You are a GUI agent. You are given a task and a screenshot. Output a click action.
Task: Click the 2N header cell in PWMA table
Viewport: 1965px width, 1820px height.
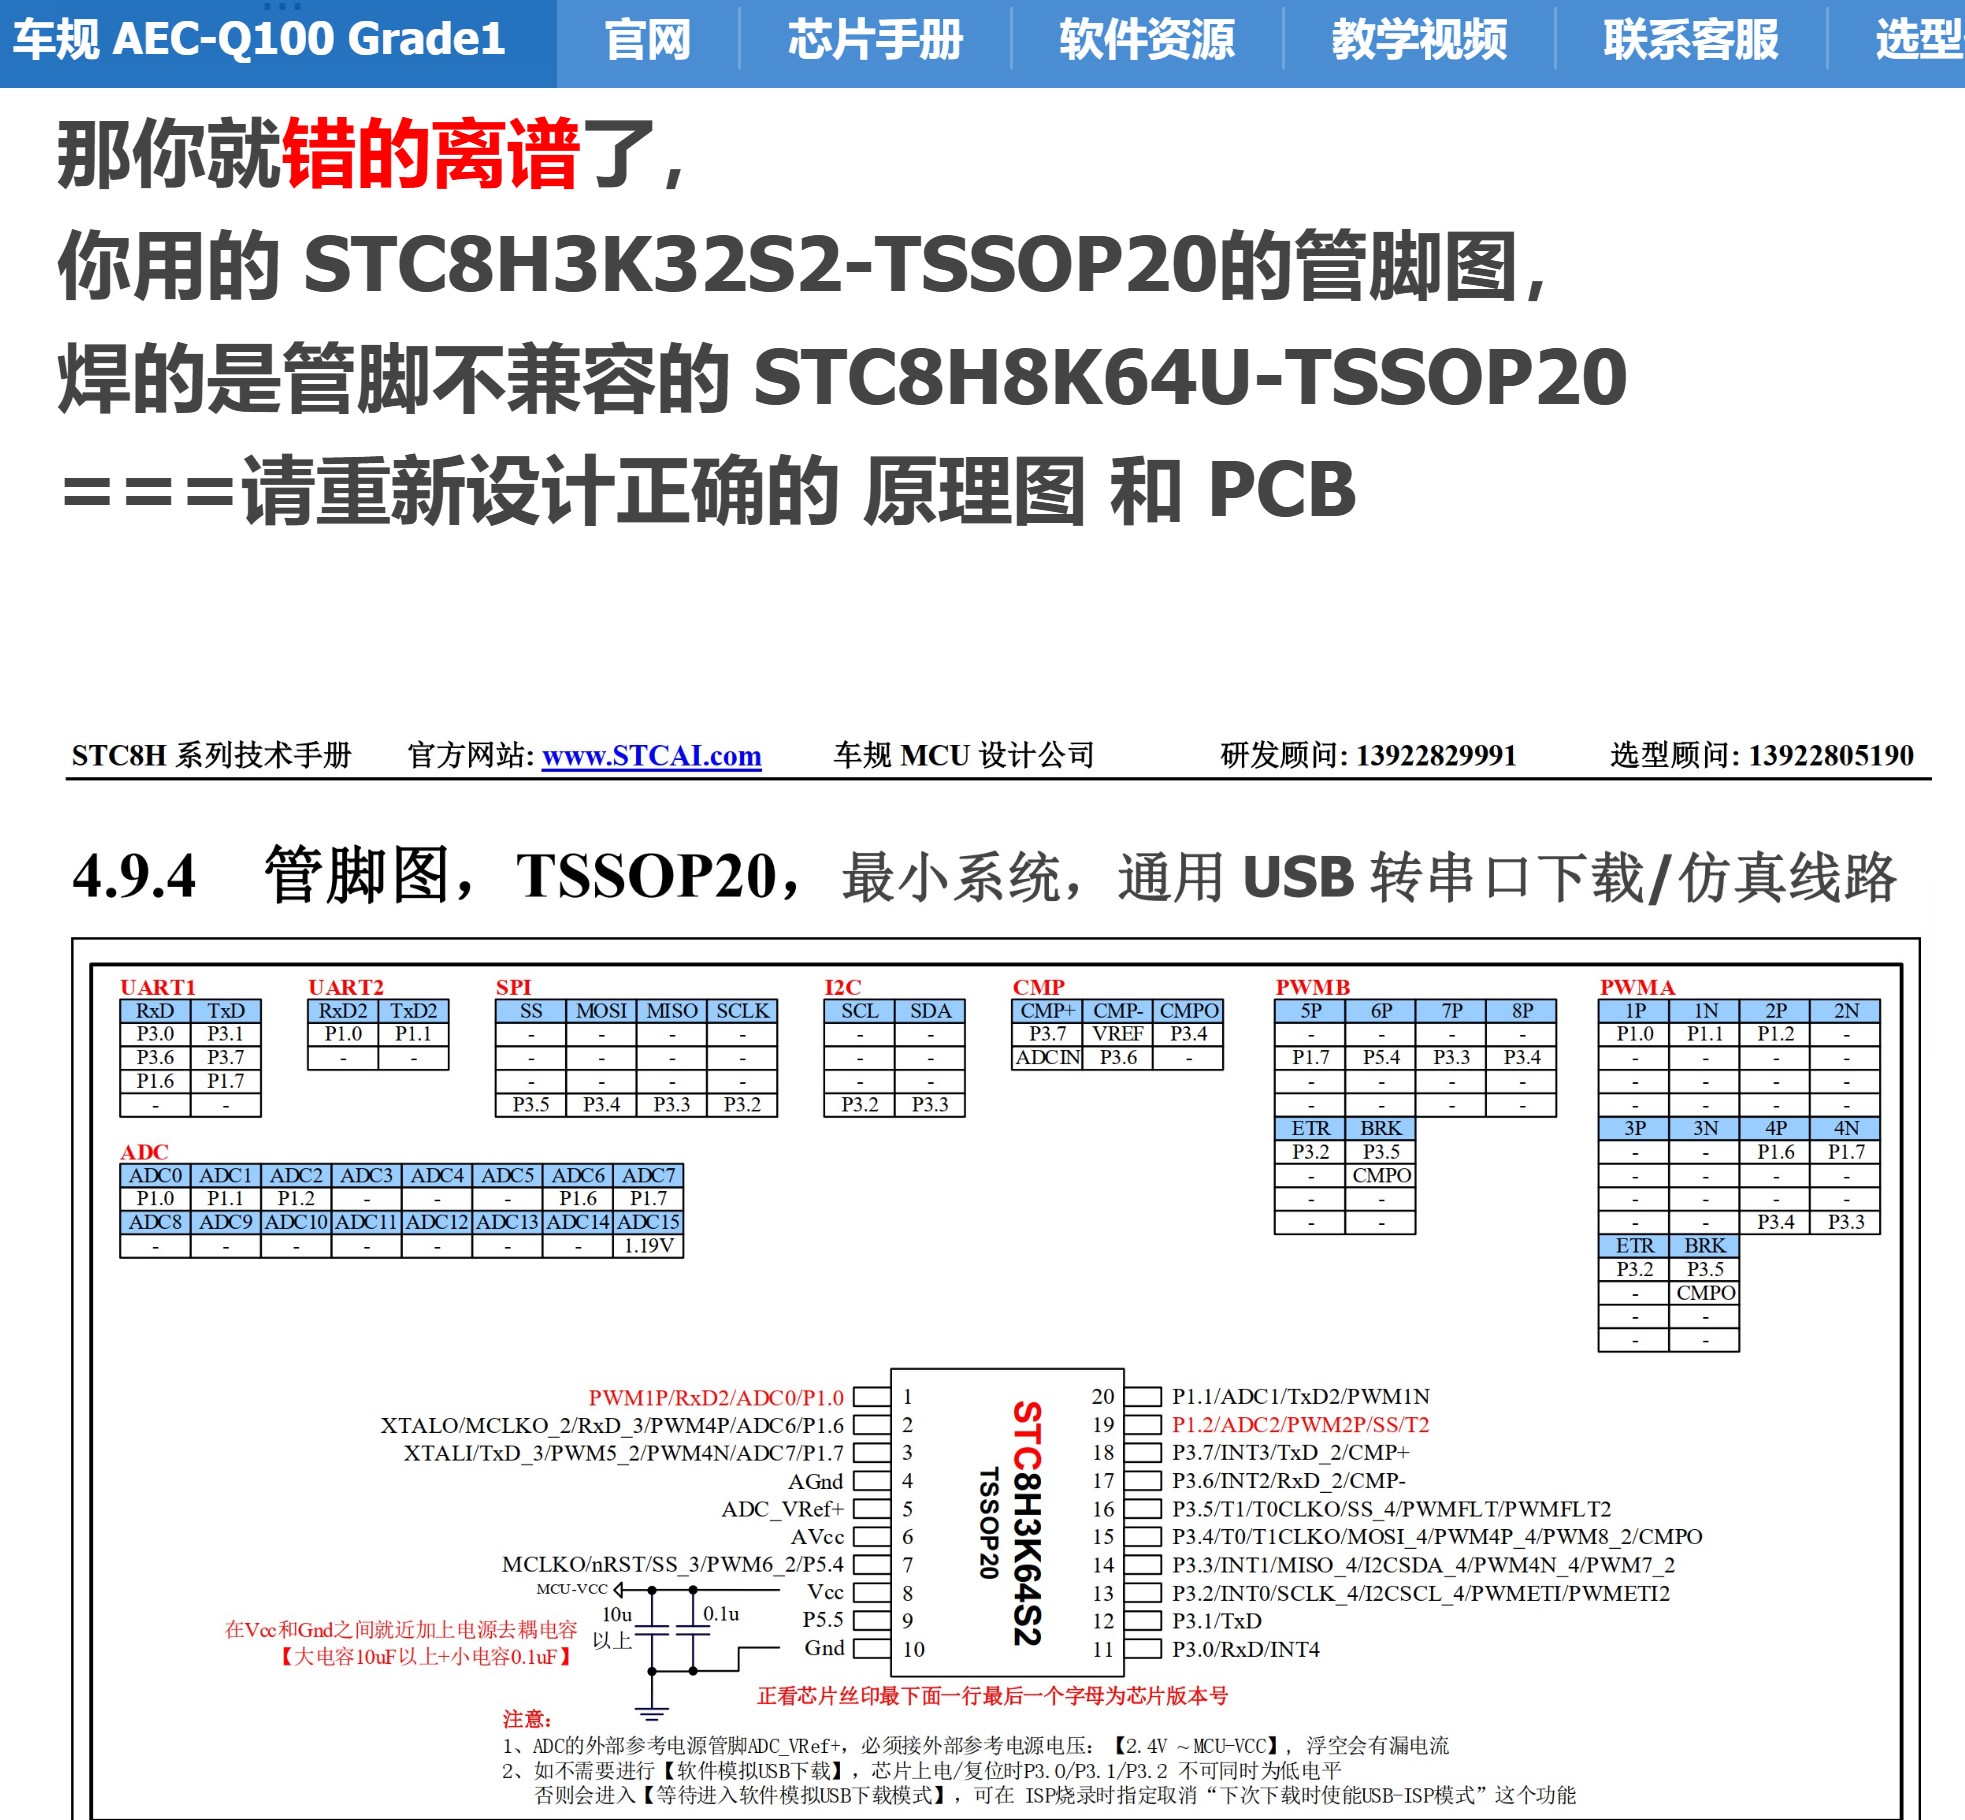[x=1846, y=1011]
